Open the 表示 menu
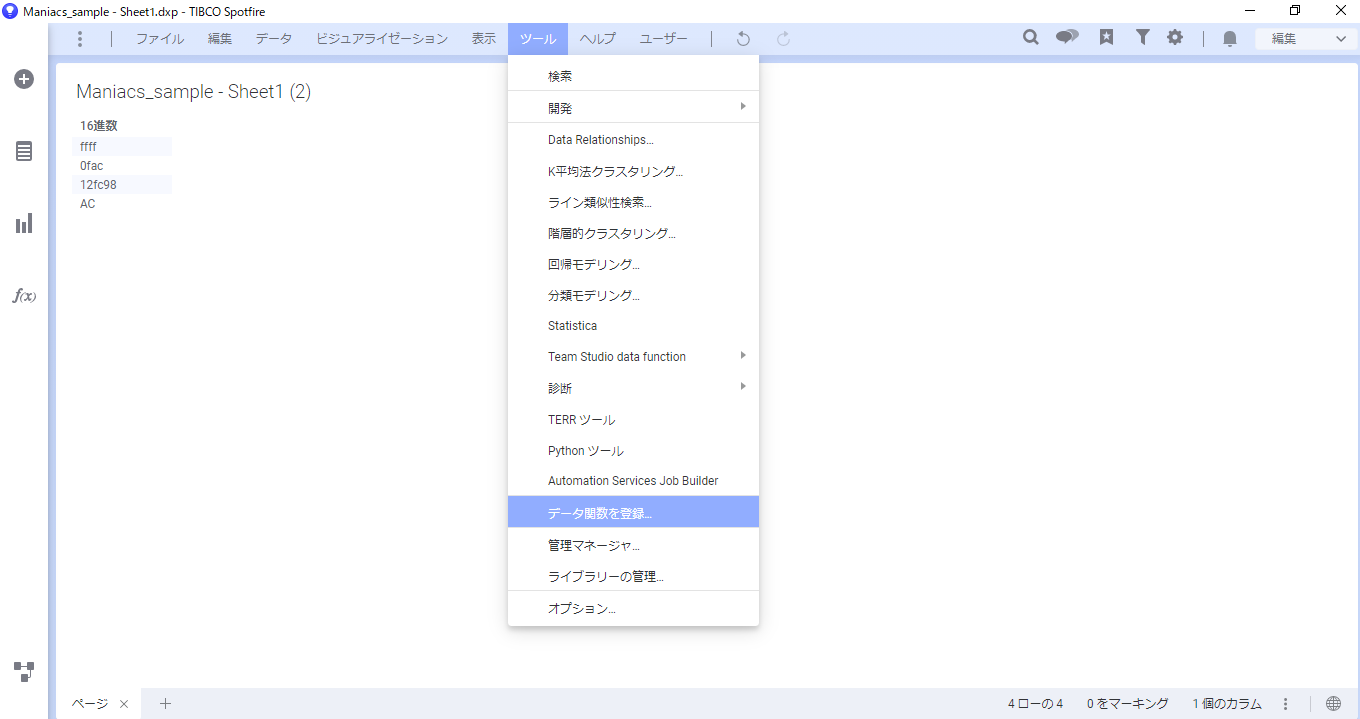The width and height of the screenshot is (1360, 719). (484, 39)
